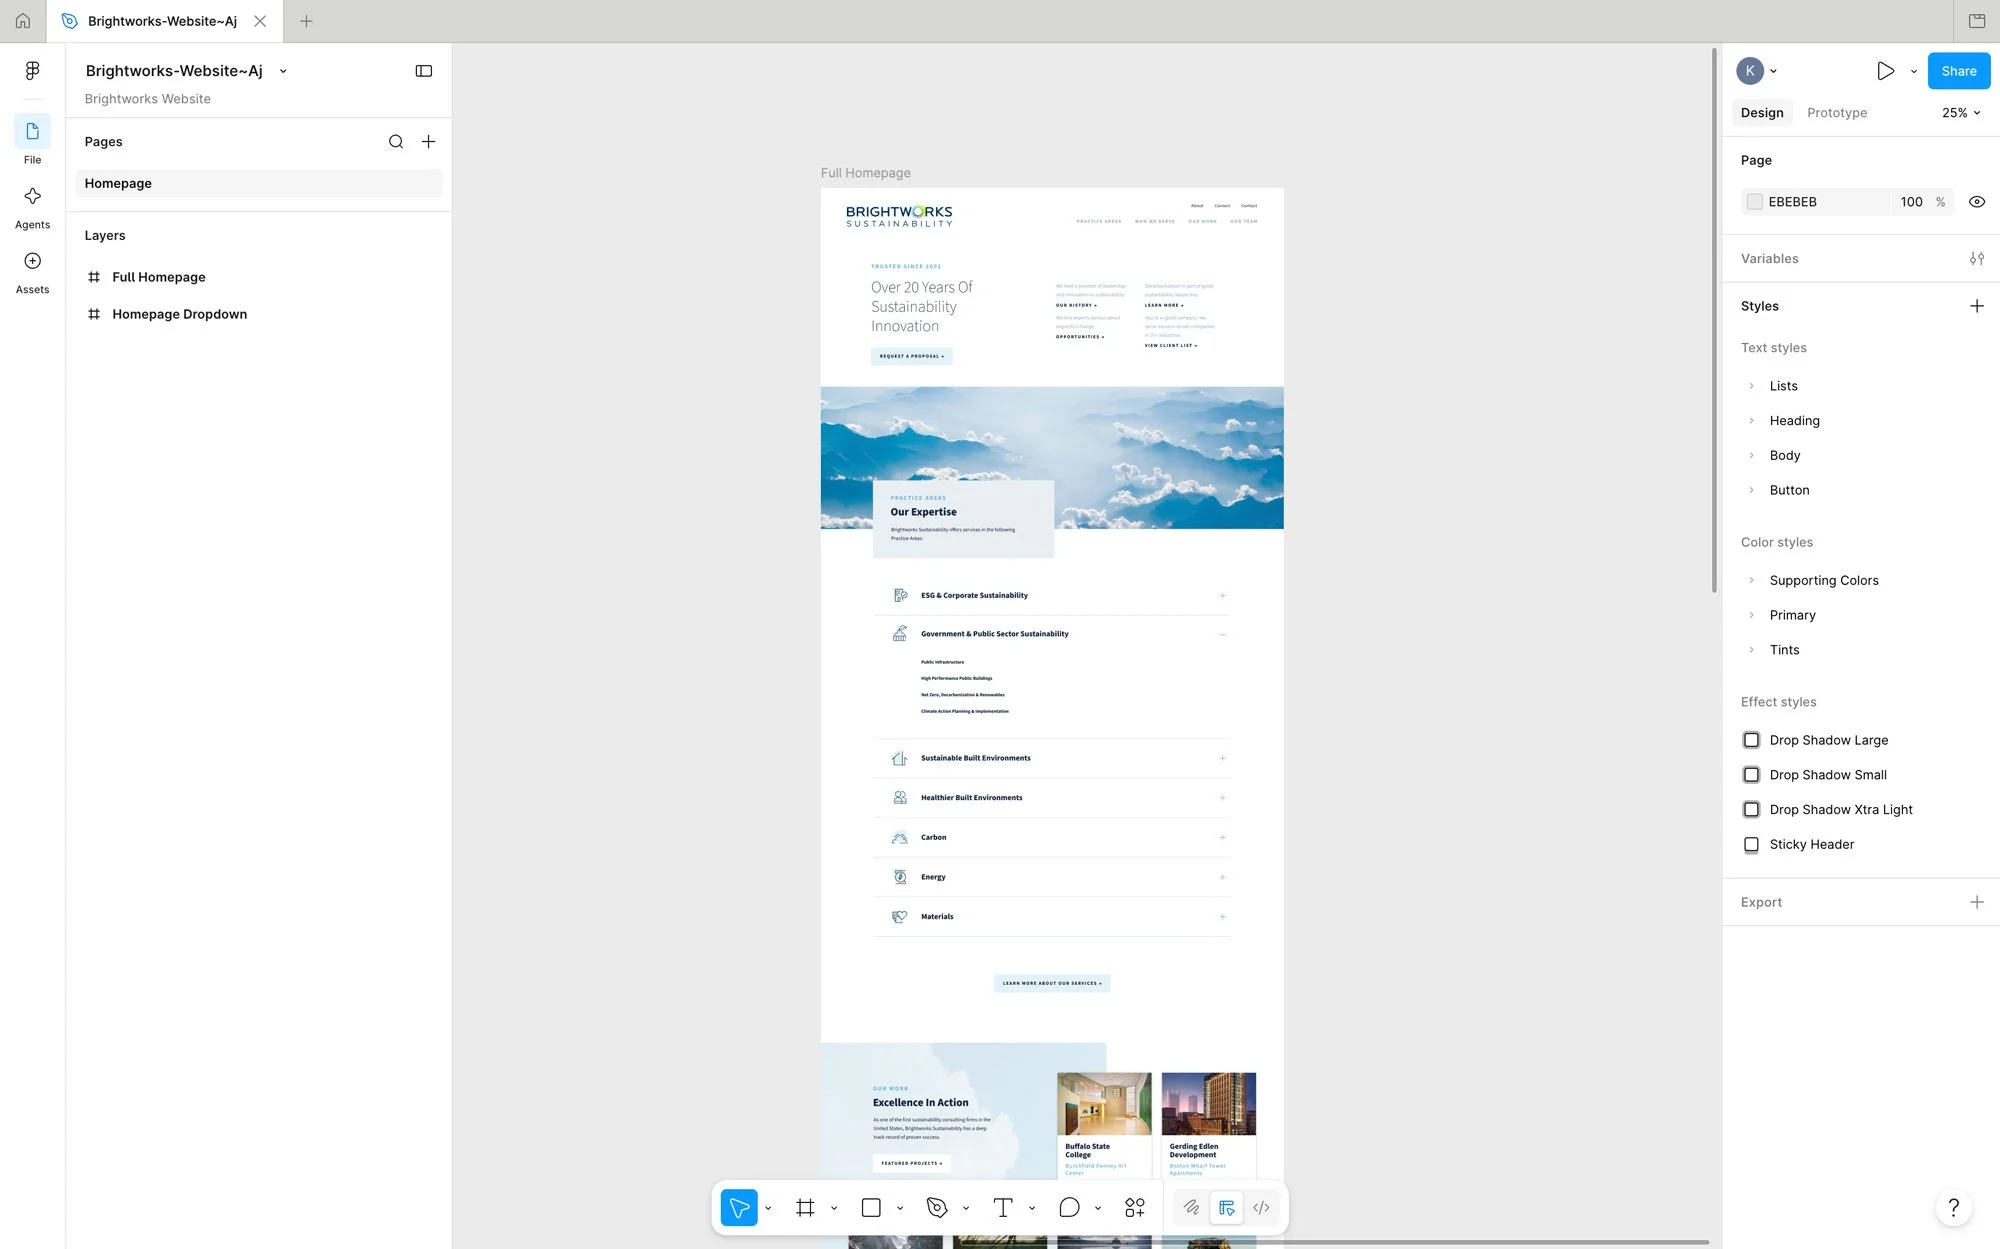The width and height of the screenshot is (2000, 1249).
Task: Add a new style
Action: [1977, 306]
